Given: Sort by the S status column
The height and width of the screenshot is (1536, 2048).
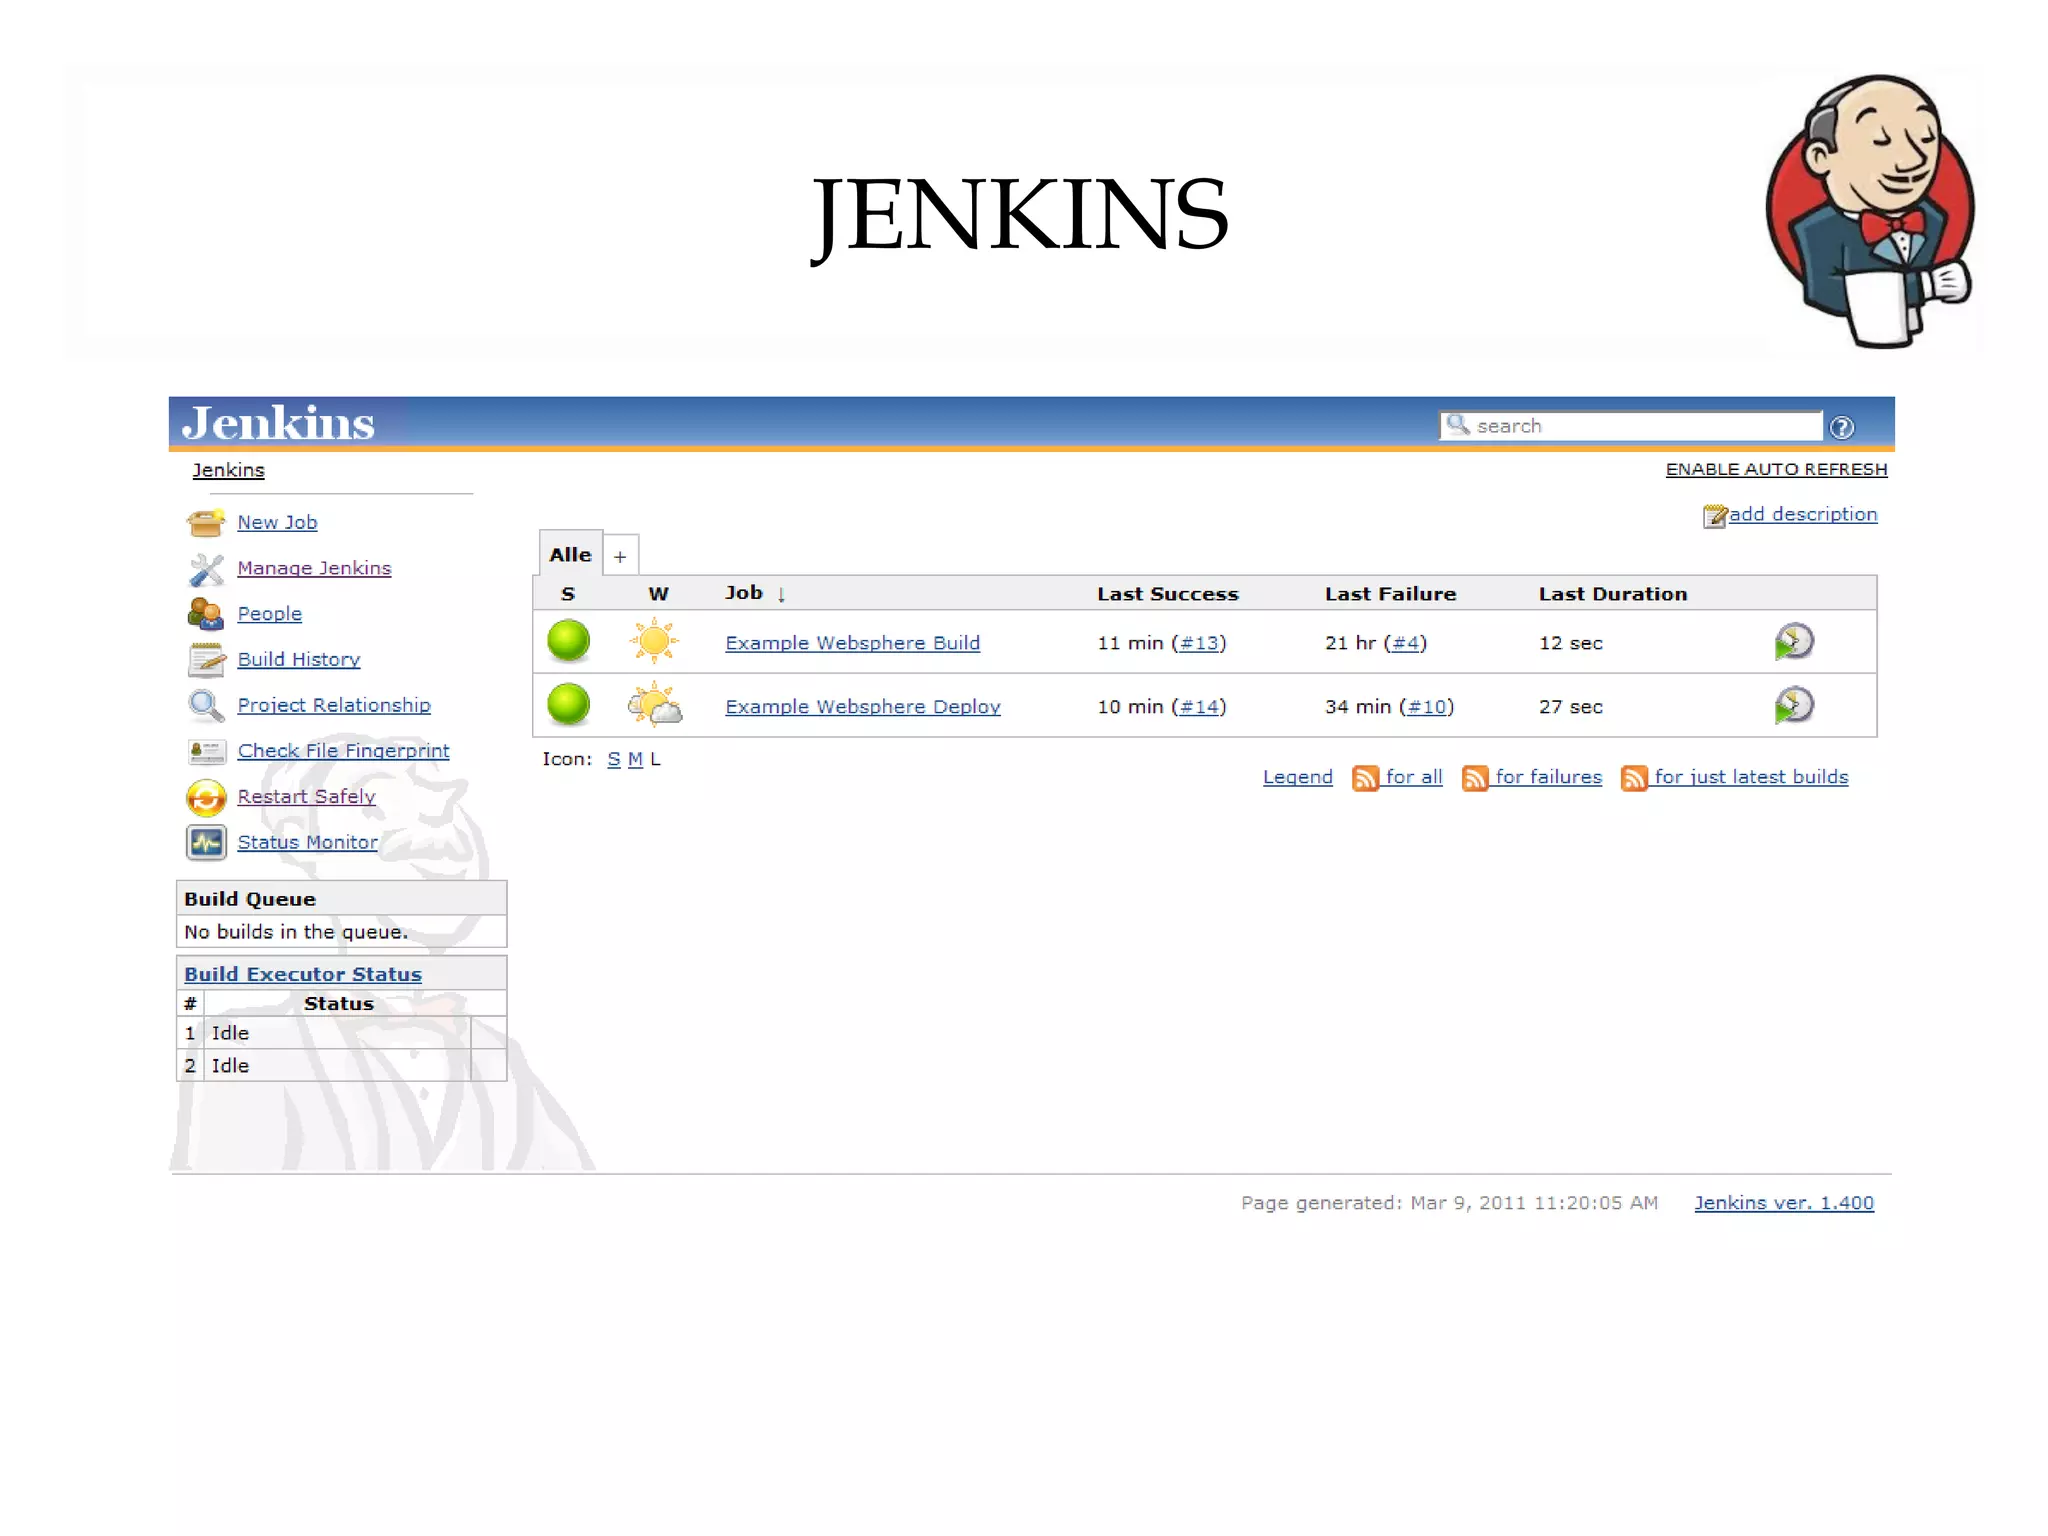Looking at the screenshot, I should (568, 594).
